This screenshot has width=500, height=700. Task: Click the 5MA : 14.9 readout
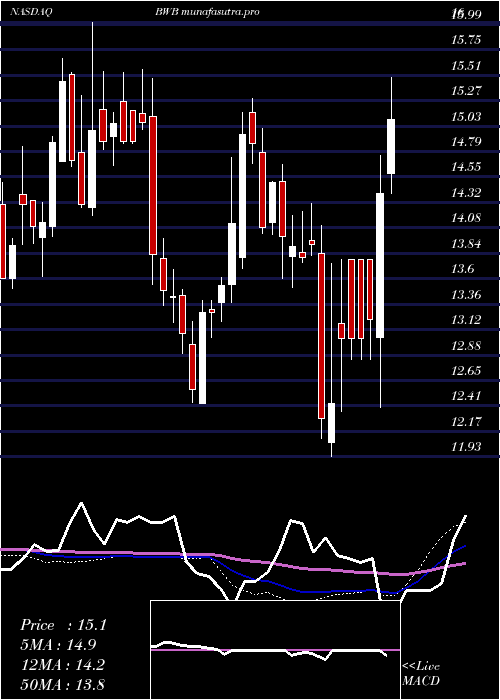(x=58, y=645)
